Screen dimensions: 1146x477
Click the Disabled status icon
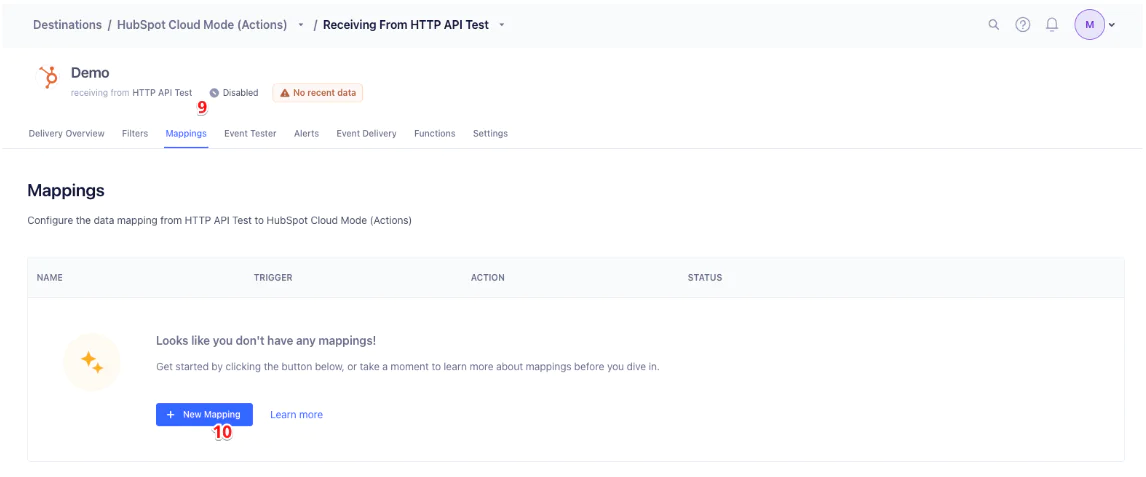214,93
